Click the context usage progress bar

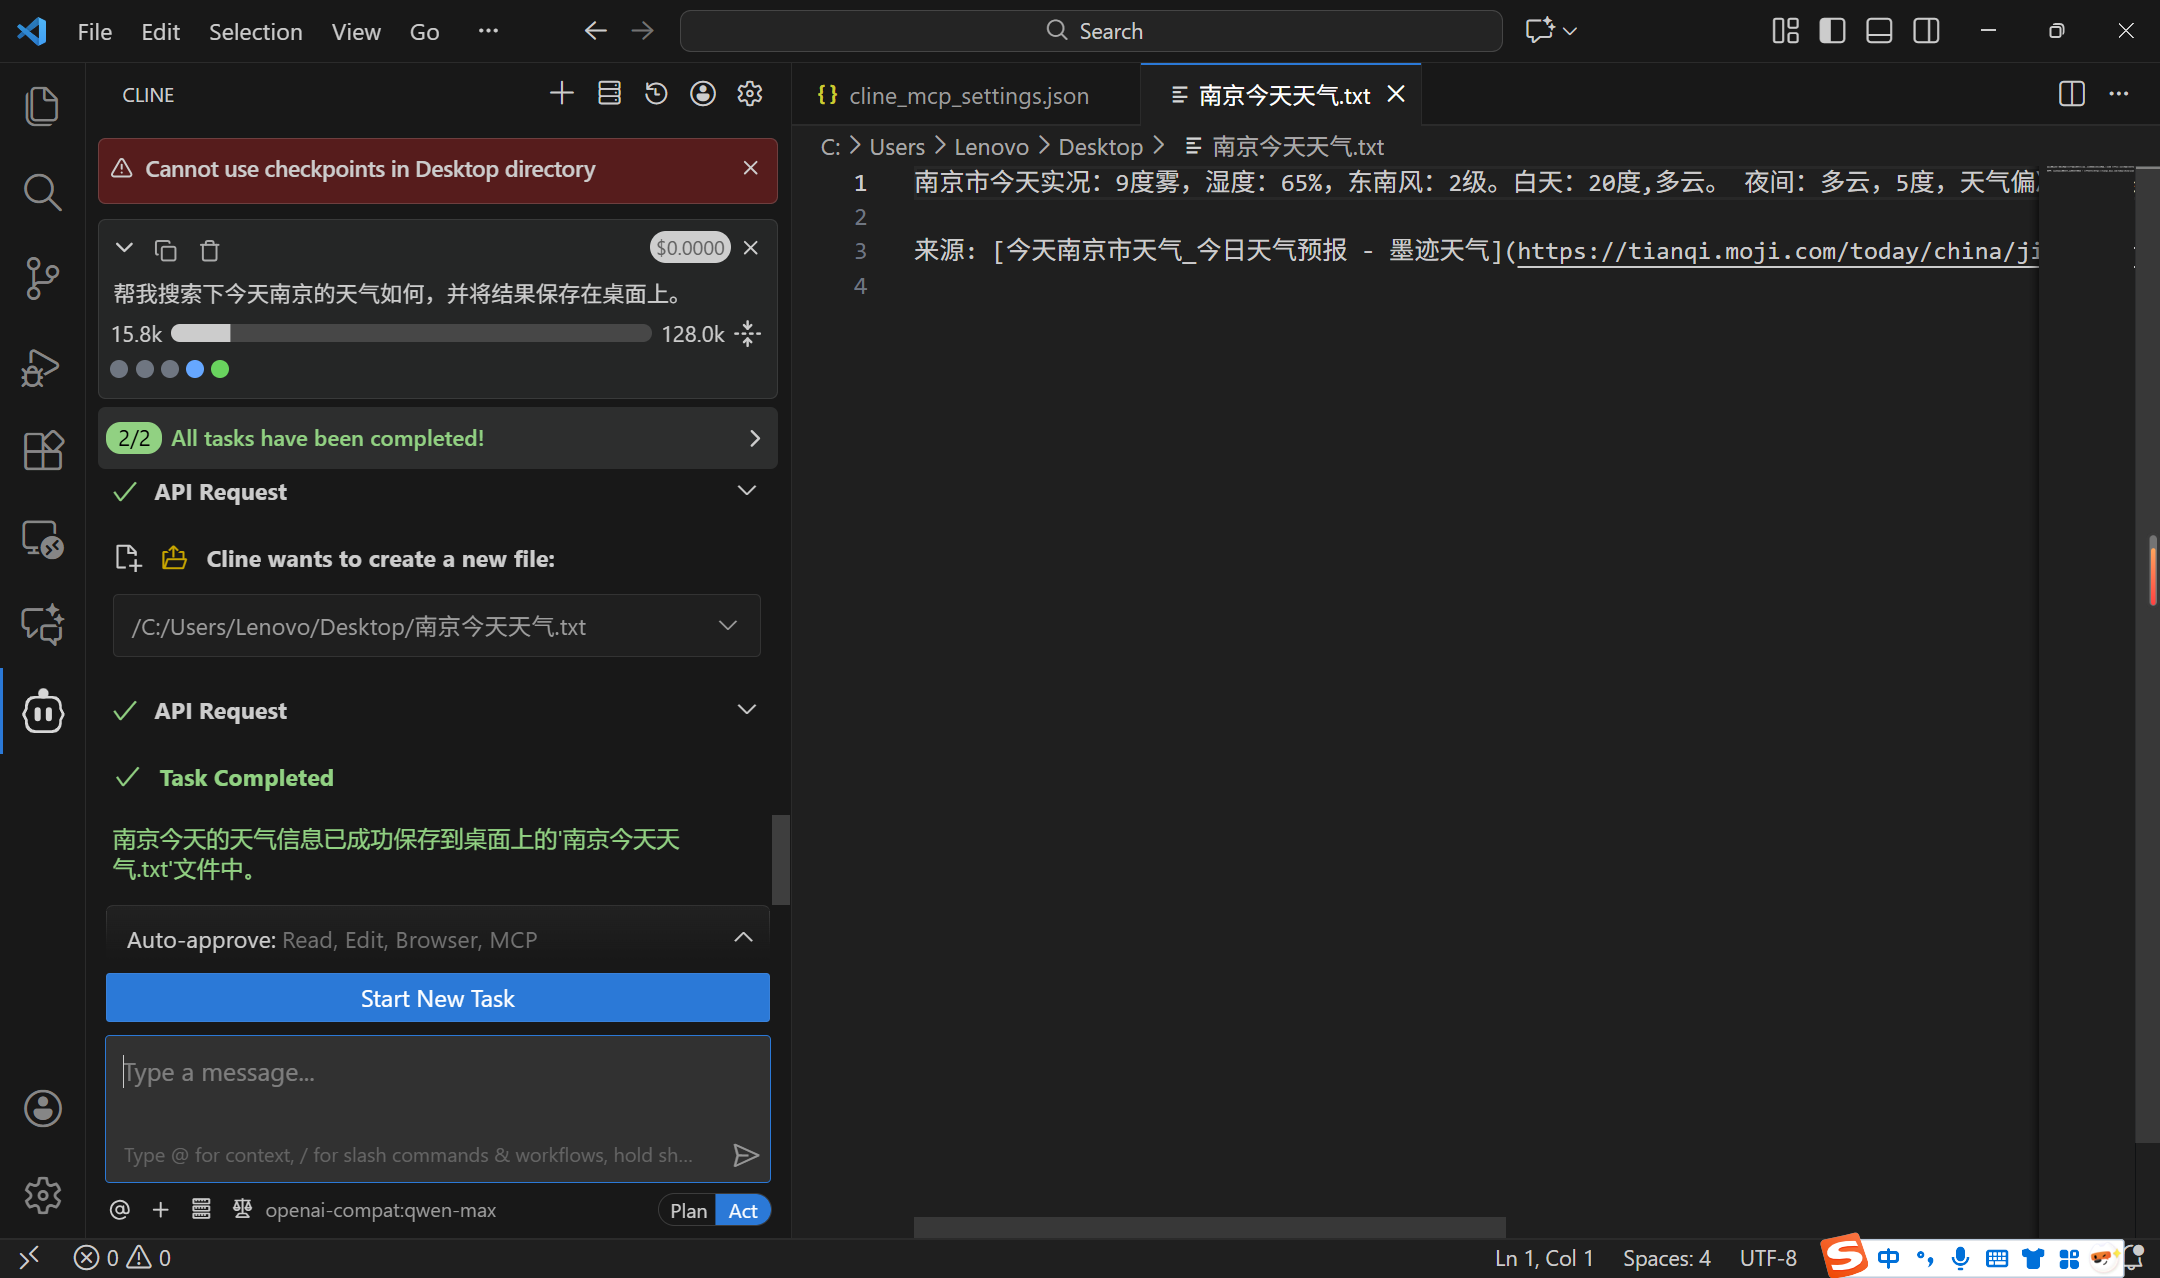pyautogui.click(x=411, y=334)
